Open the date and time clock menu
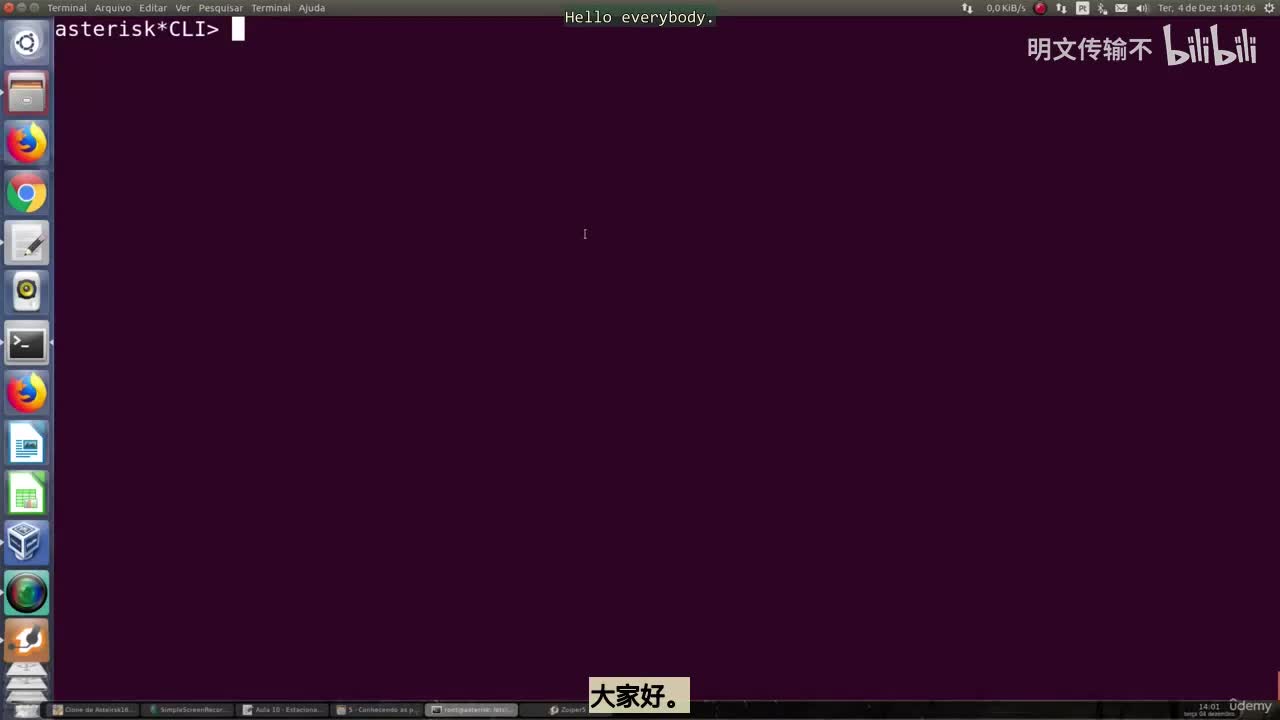This screenshot has width=1280, height=720. tap(1206, 8)
